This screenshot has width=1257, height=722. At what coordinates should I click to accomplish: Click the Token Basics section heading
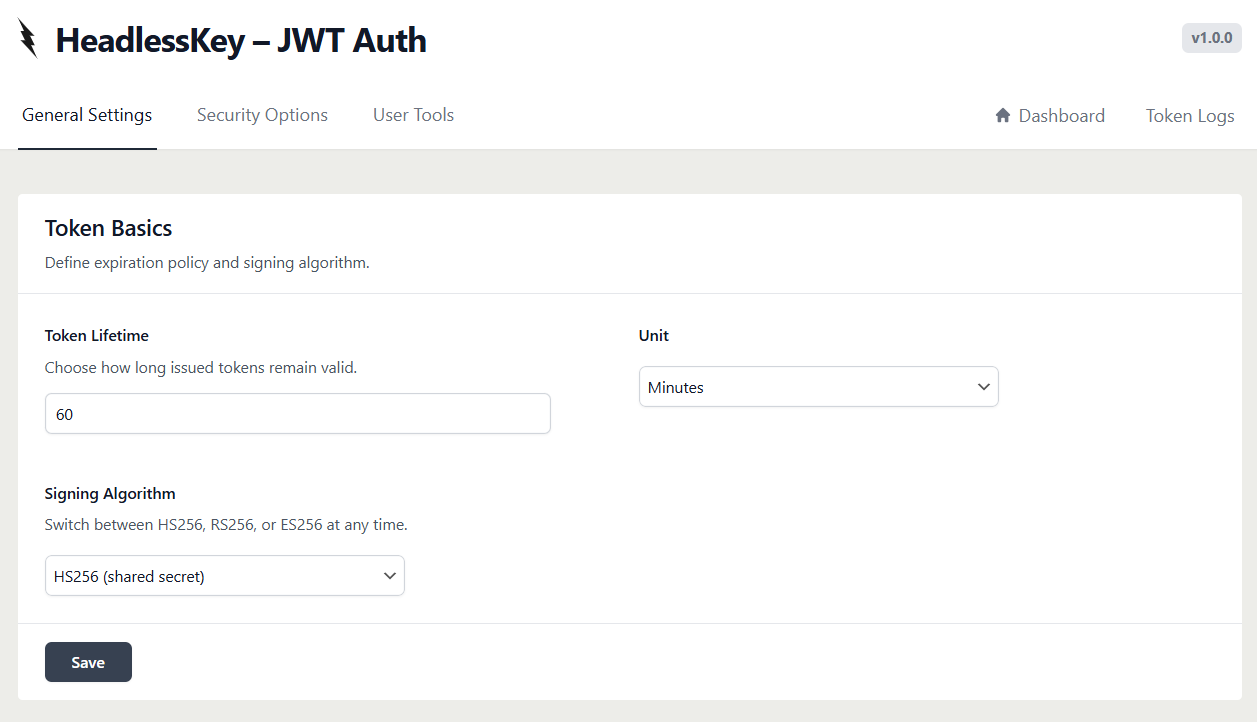pos(108,228)
